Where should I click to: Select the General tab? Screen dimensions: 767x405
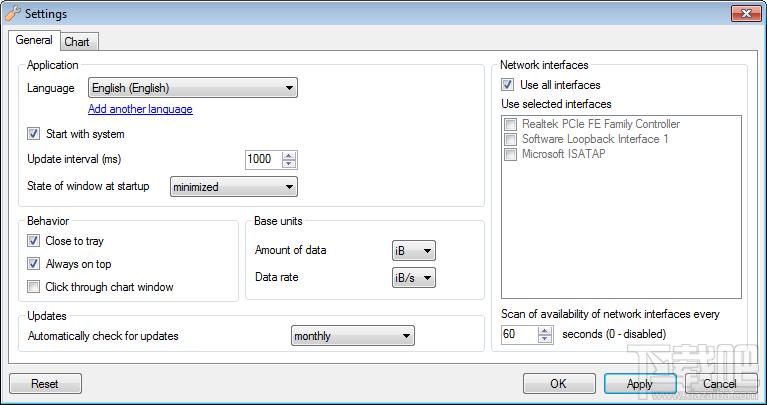tap(34, 41)
